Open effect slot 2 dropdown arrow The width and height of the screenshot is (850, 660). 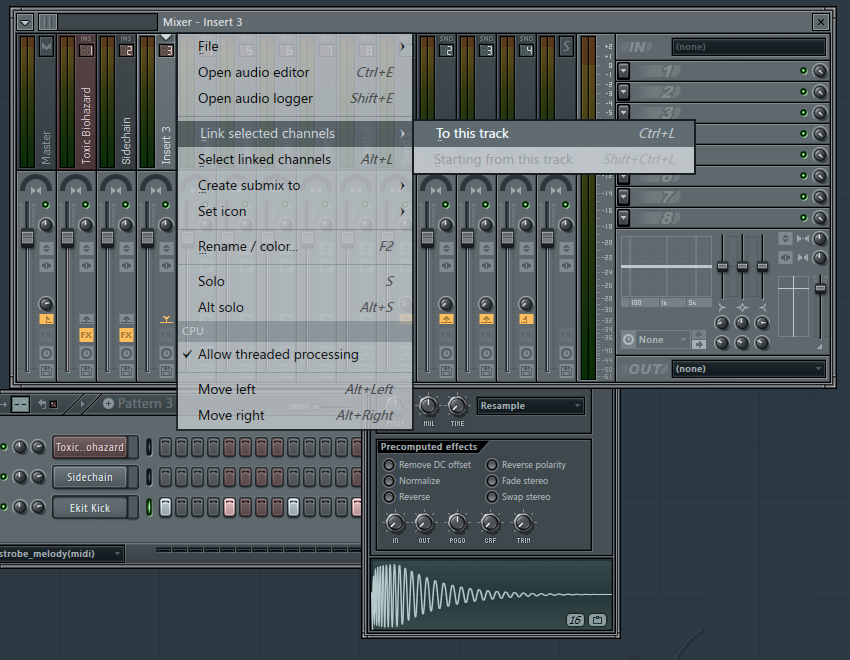tap(623, 92)
